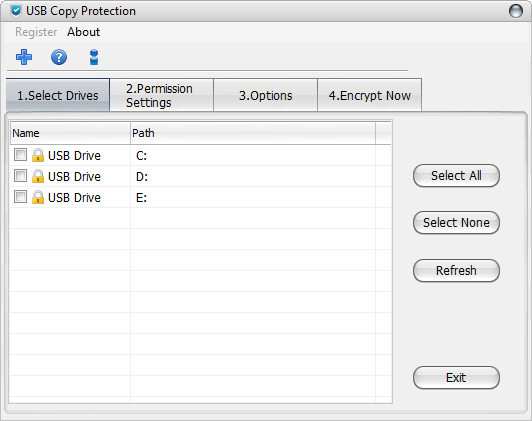Click the lock icon on D: row
This screenshot has height=421, width=532.
(38, 176)
